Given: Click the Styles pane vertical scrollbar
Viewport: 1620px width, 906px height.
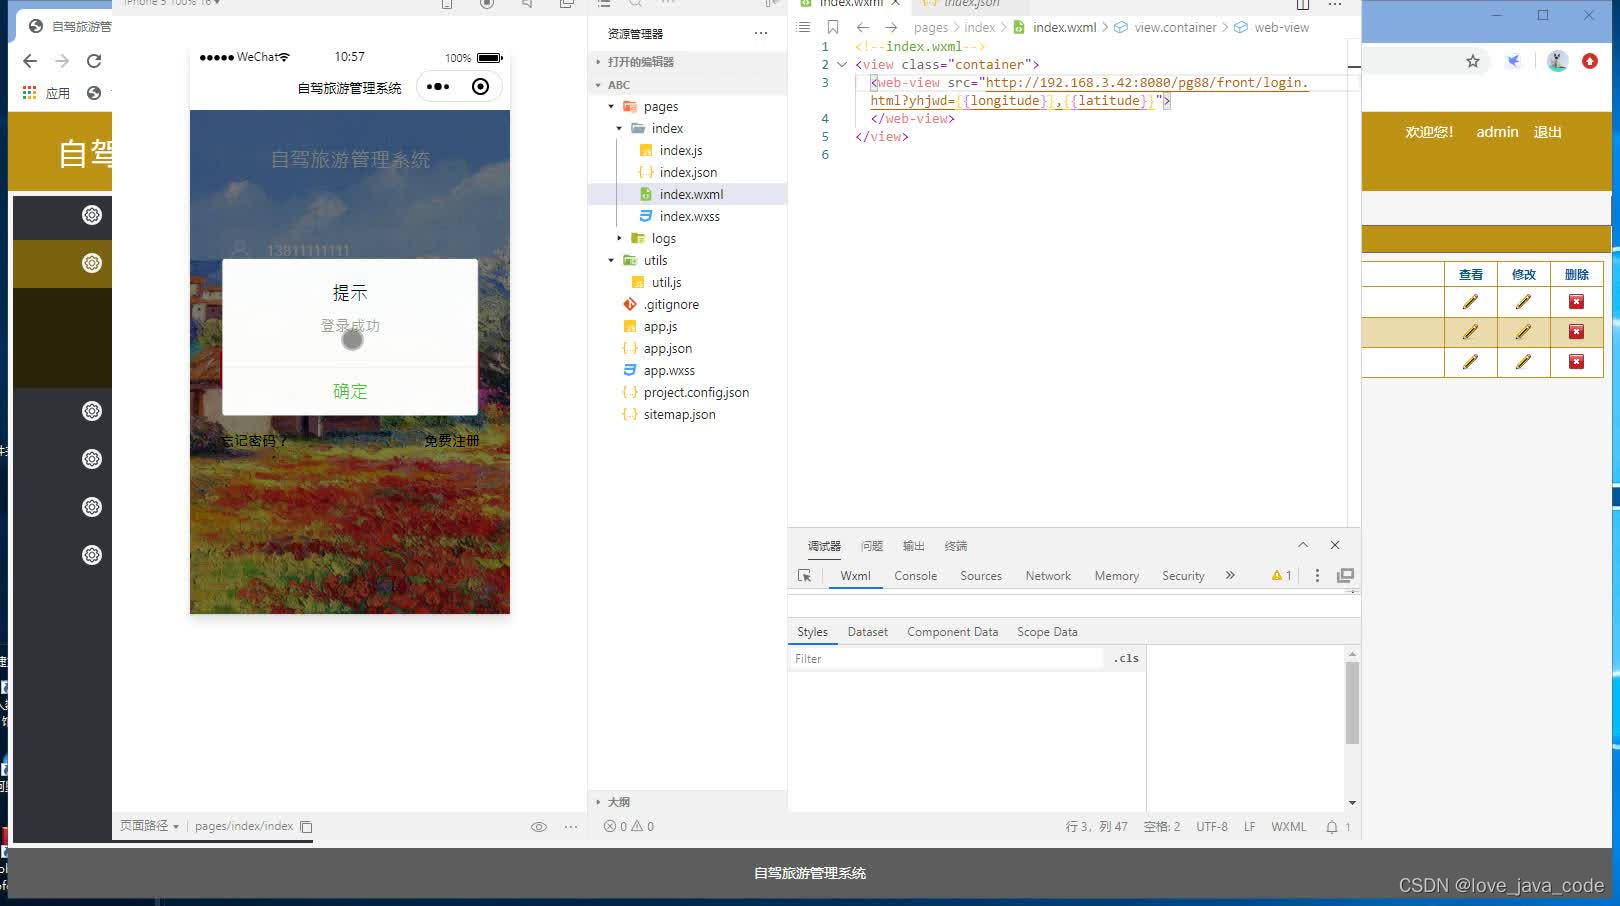Looking at the screenshot, I should pos(1352,703).
